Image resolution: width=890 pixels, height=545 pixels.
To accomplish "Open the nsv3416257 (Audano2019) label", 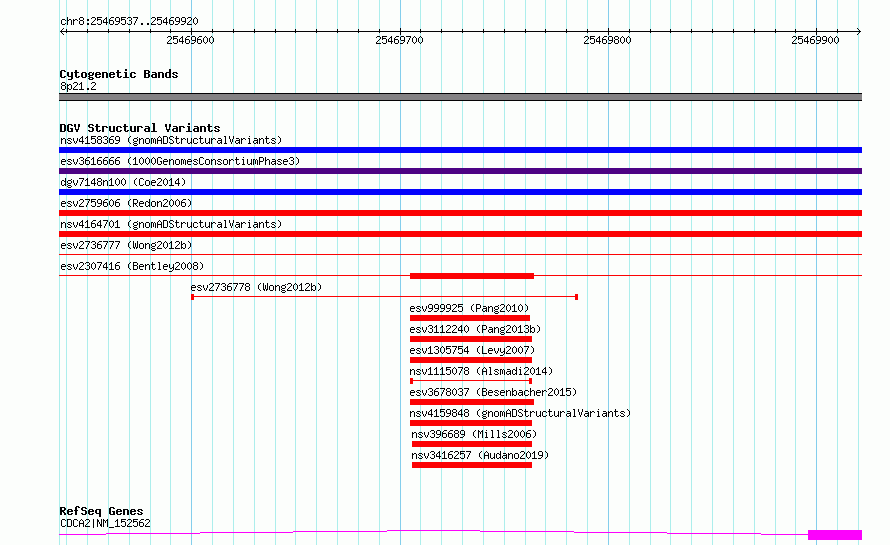I will [x=480, y=455].
